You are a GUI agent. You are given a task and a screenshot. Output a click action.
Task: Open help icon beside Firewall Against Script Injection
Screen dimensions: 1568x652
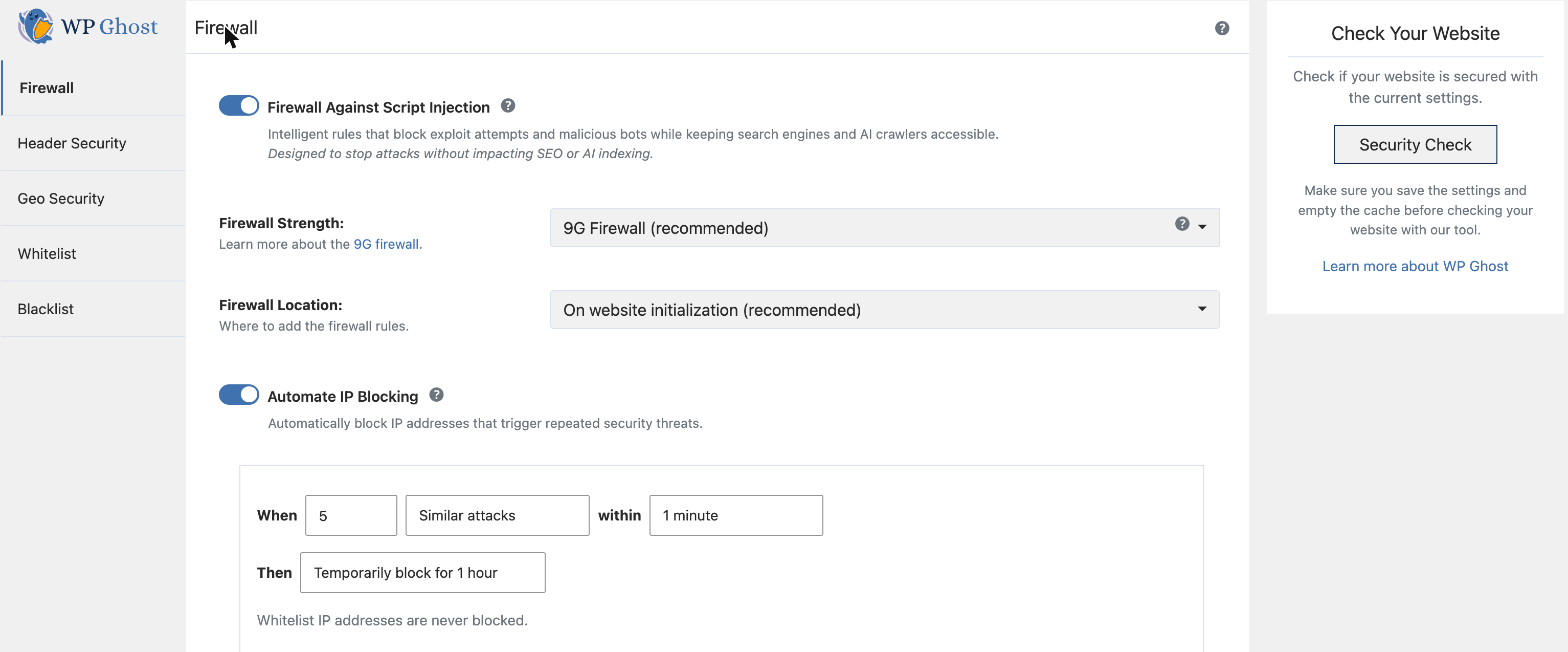[508, 106]
